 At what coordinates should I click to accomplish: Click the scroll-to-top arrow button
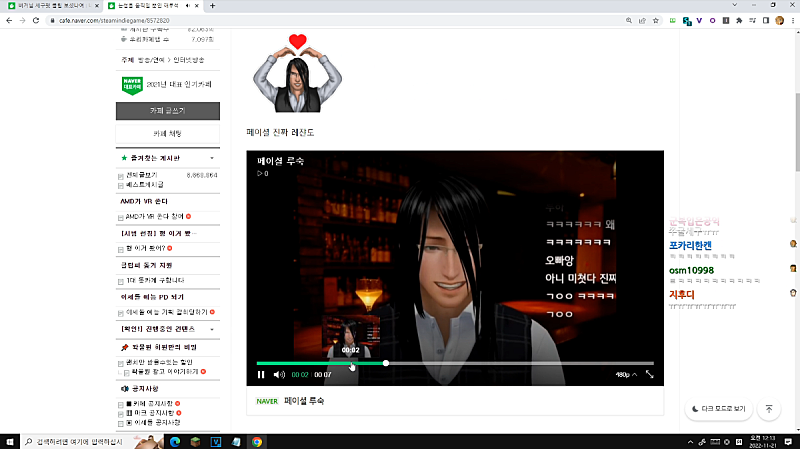coord(769,409)
